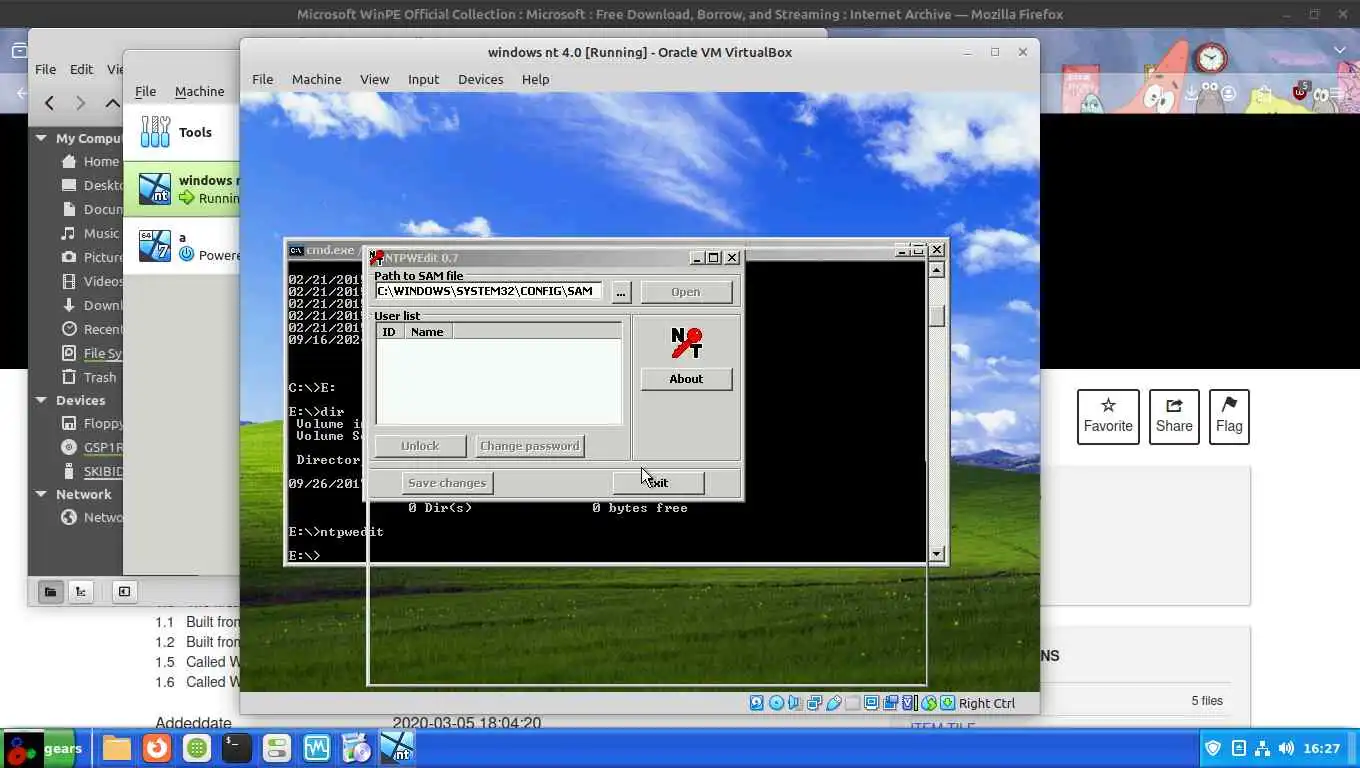1360x768 pixels.
Task: Open the File menu in VM window
Action: (262, 79)
